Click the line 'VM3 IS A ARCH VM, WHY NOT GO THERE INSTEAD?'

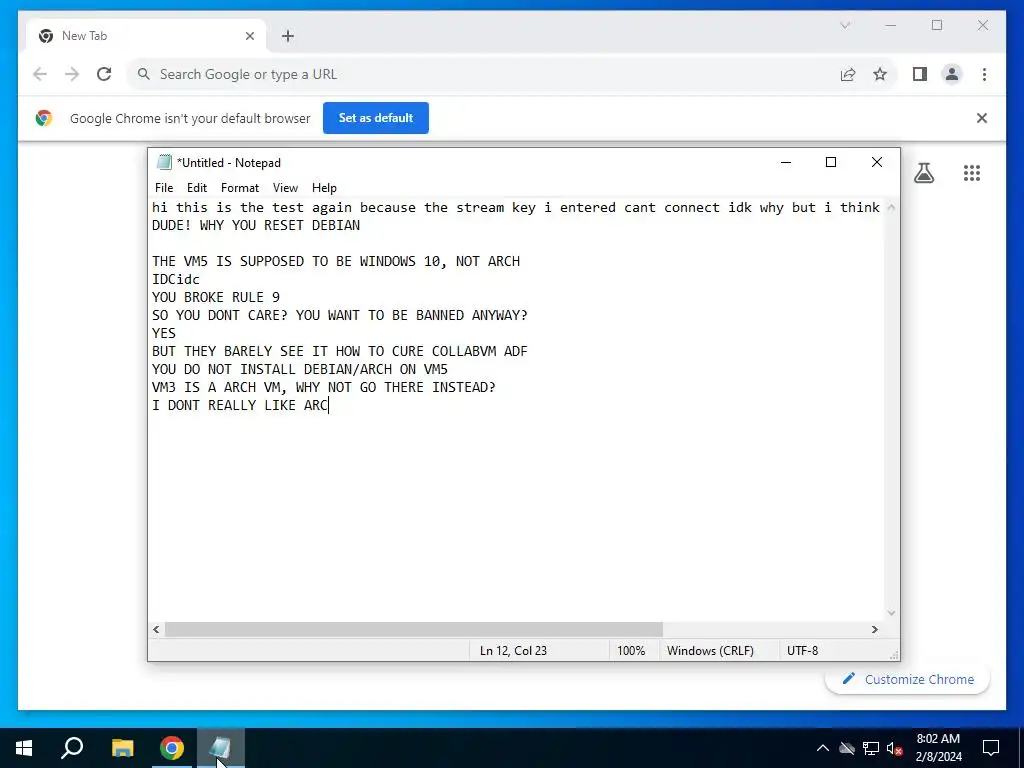click(324, 387)
